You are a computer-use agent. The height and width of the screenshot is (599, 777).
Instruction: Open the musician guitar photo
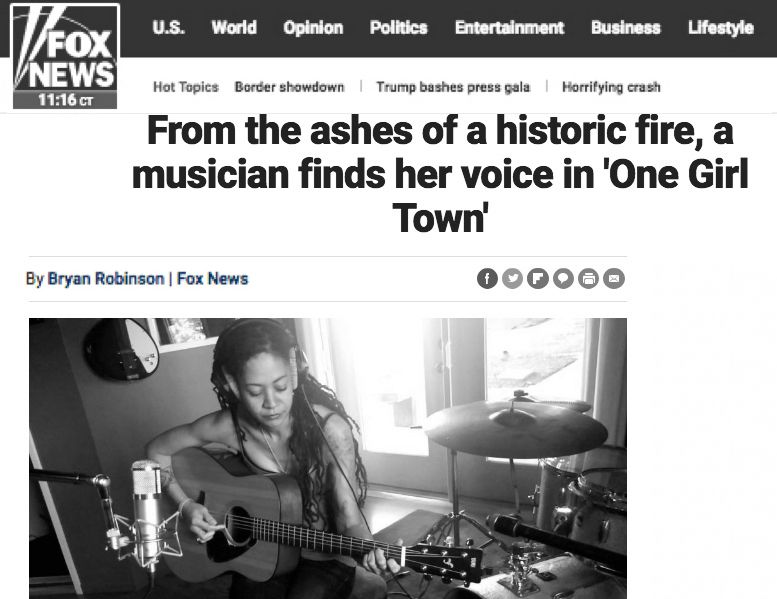[328, 458]
